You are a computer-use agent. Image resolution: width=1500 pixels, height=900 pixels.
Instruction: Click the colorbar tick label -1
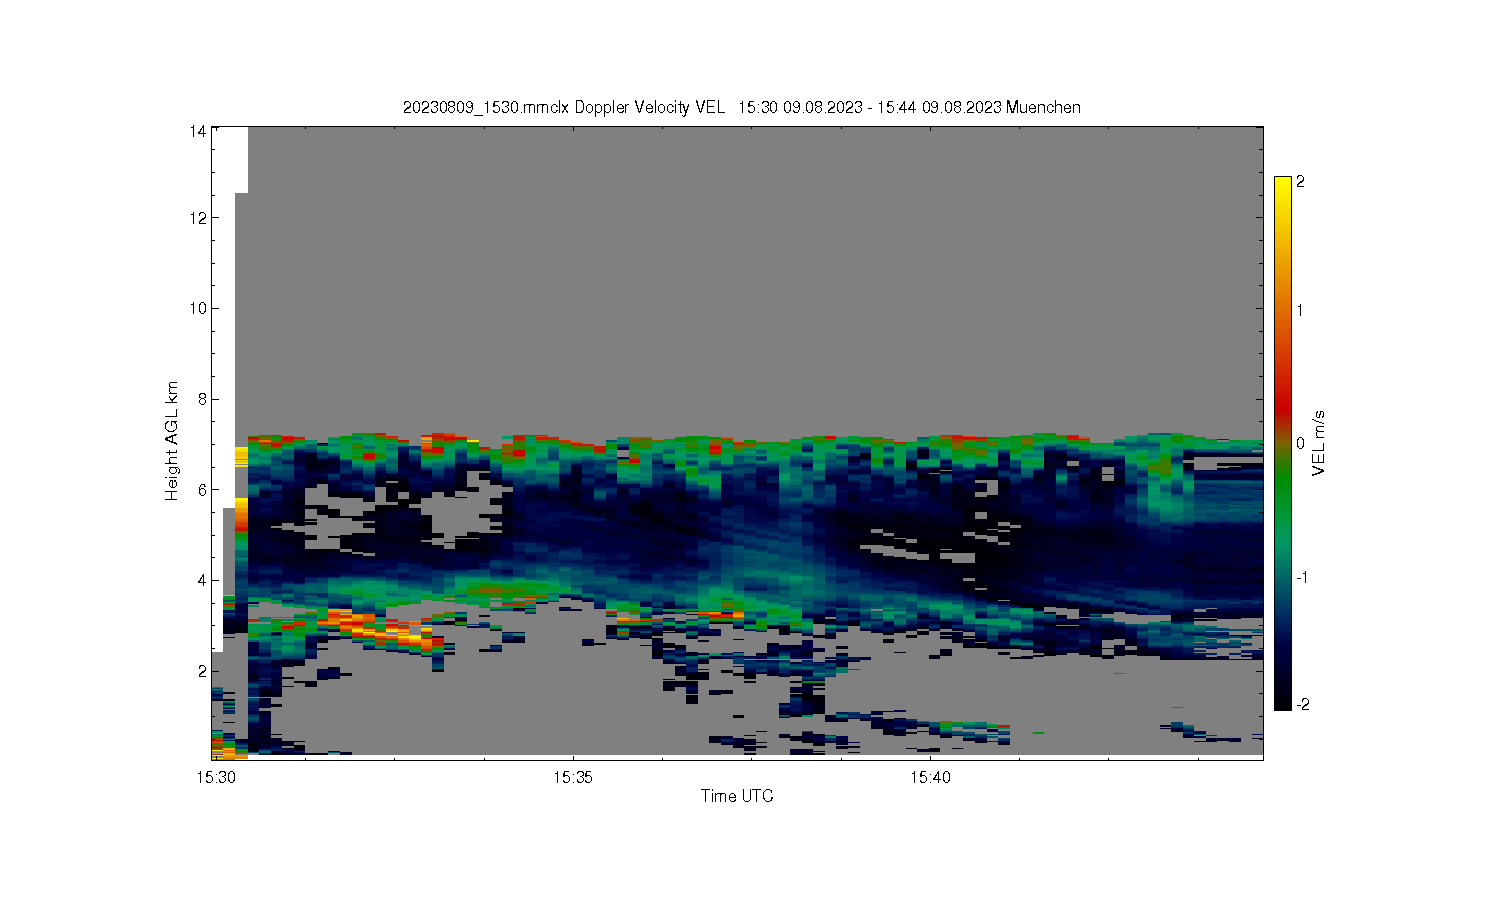pos(1303,577)
